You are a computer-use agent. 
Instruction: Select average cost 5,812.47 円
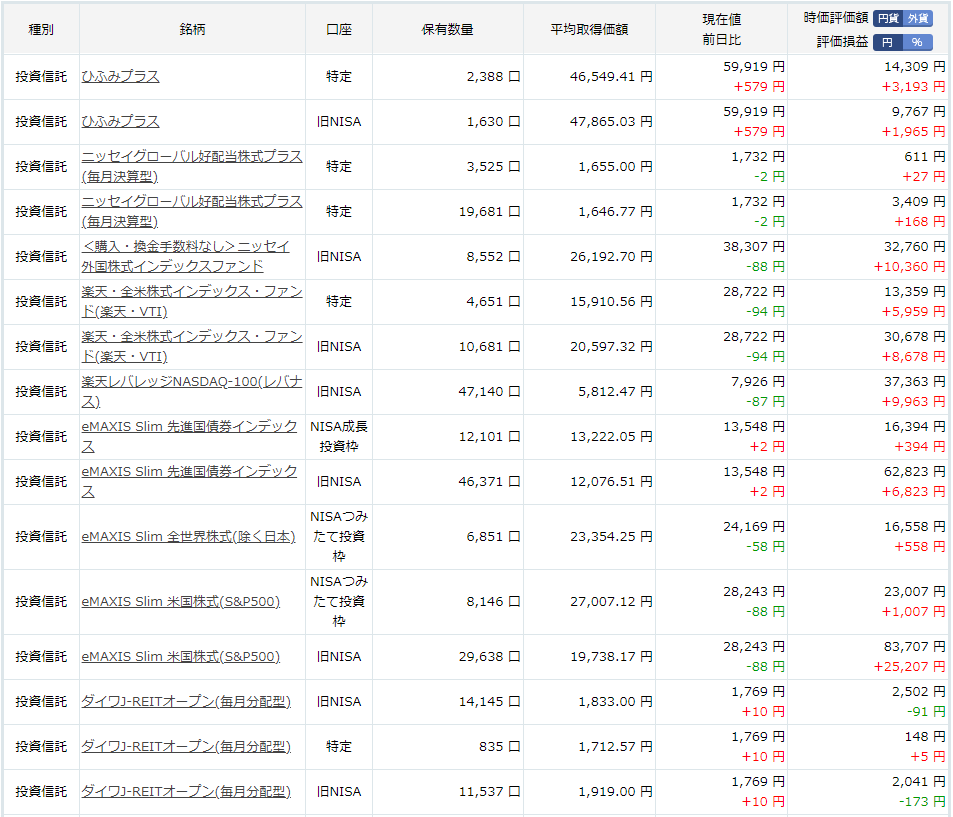(615, 391)
